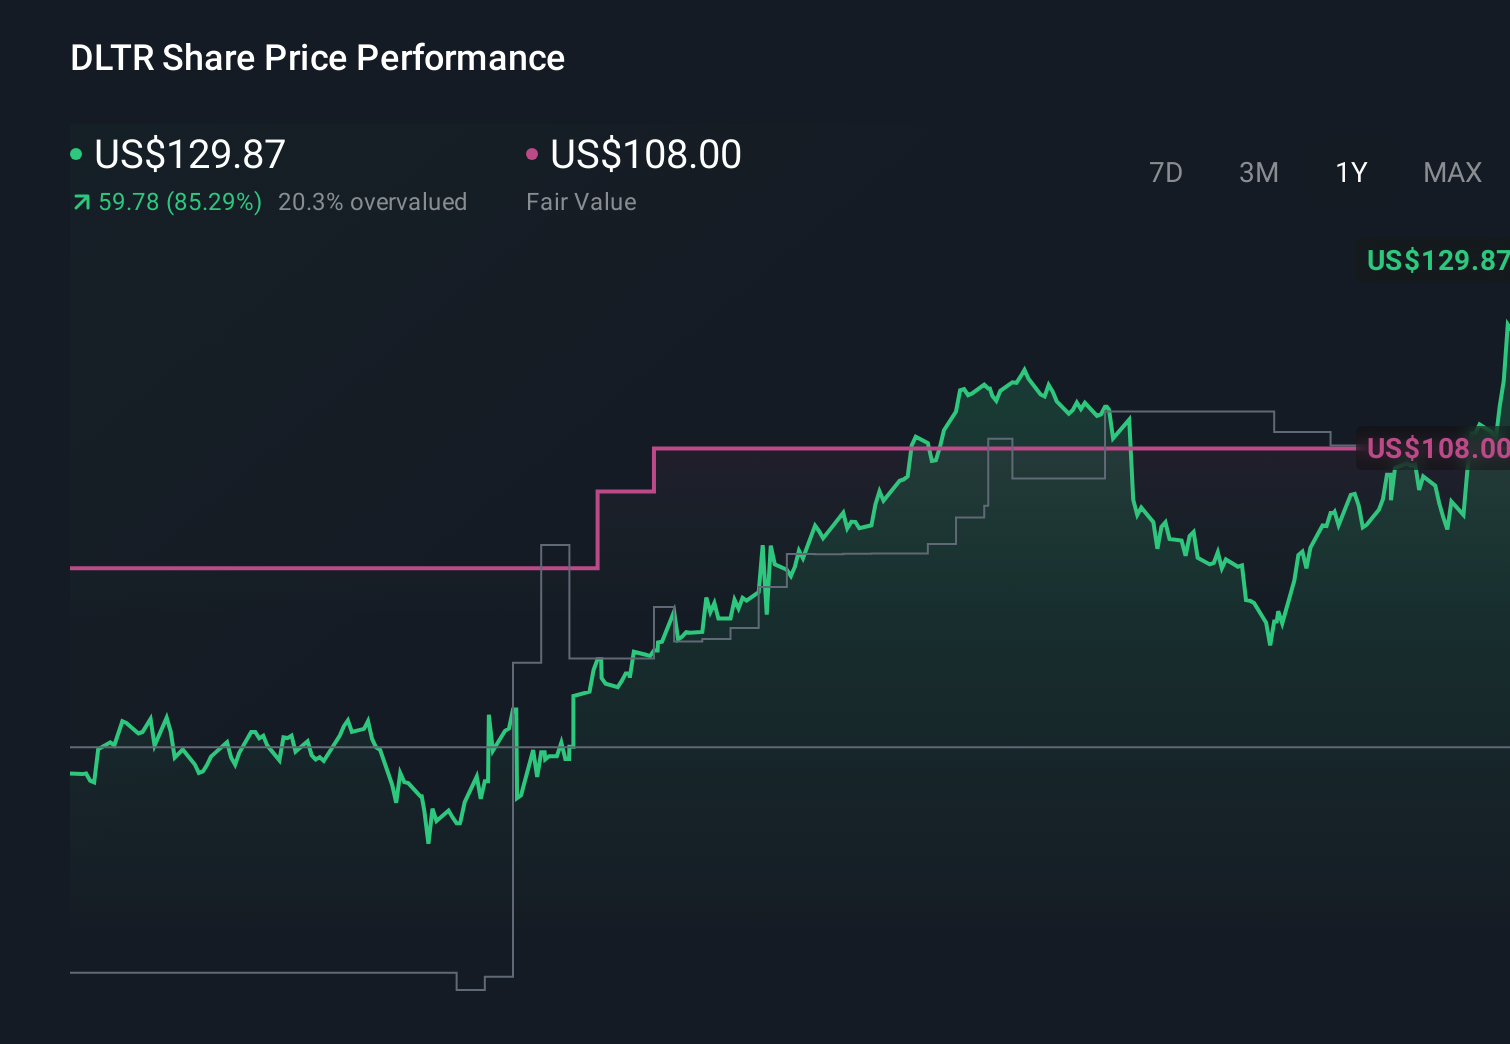Click the pink dot beside US$108.00
The width and height of the screenshot is (1510, 1044).
pos(533,153)
